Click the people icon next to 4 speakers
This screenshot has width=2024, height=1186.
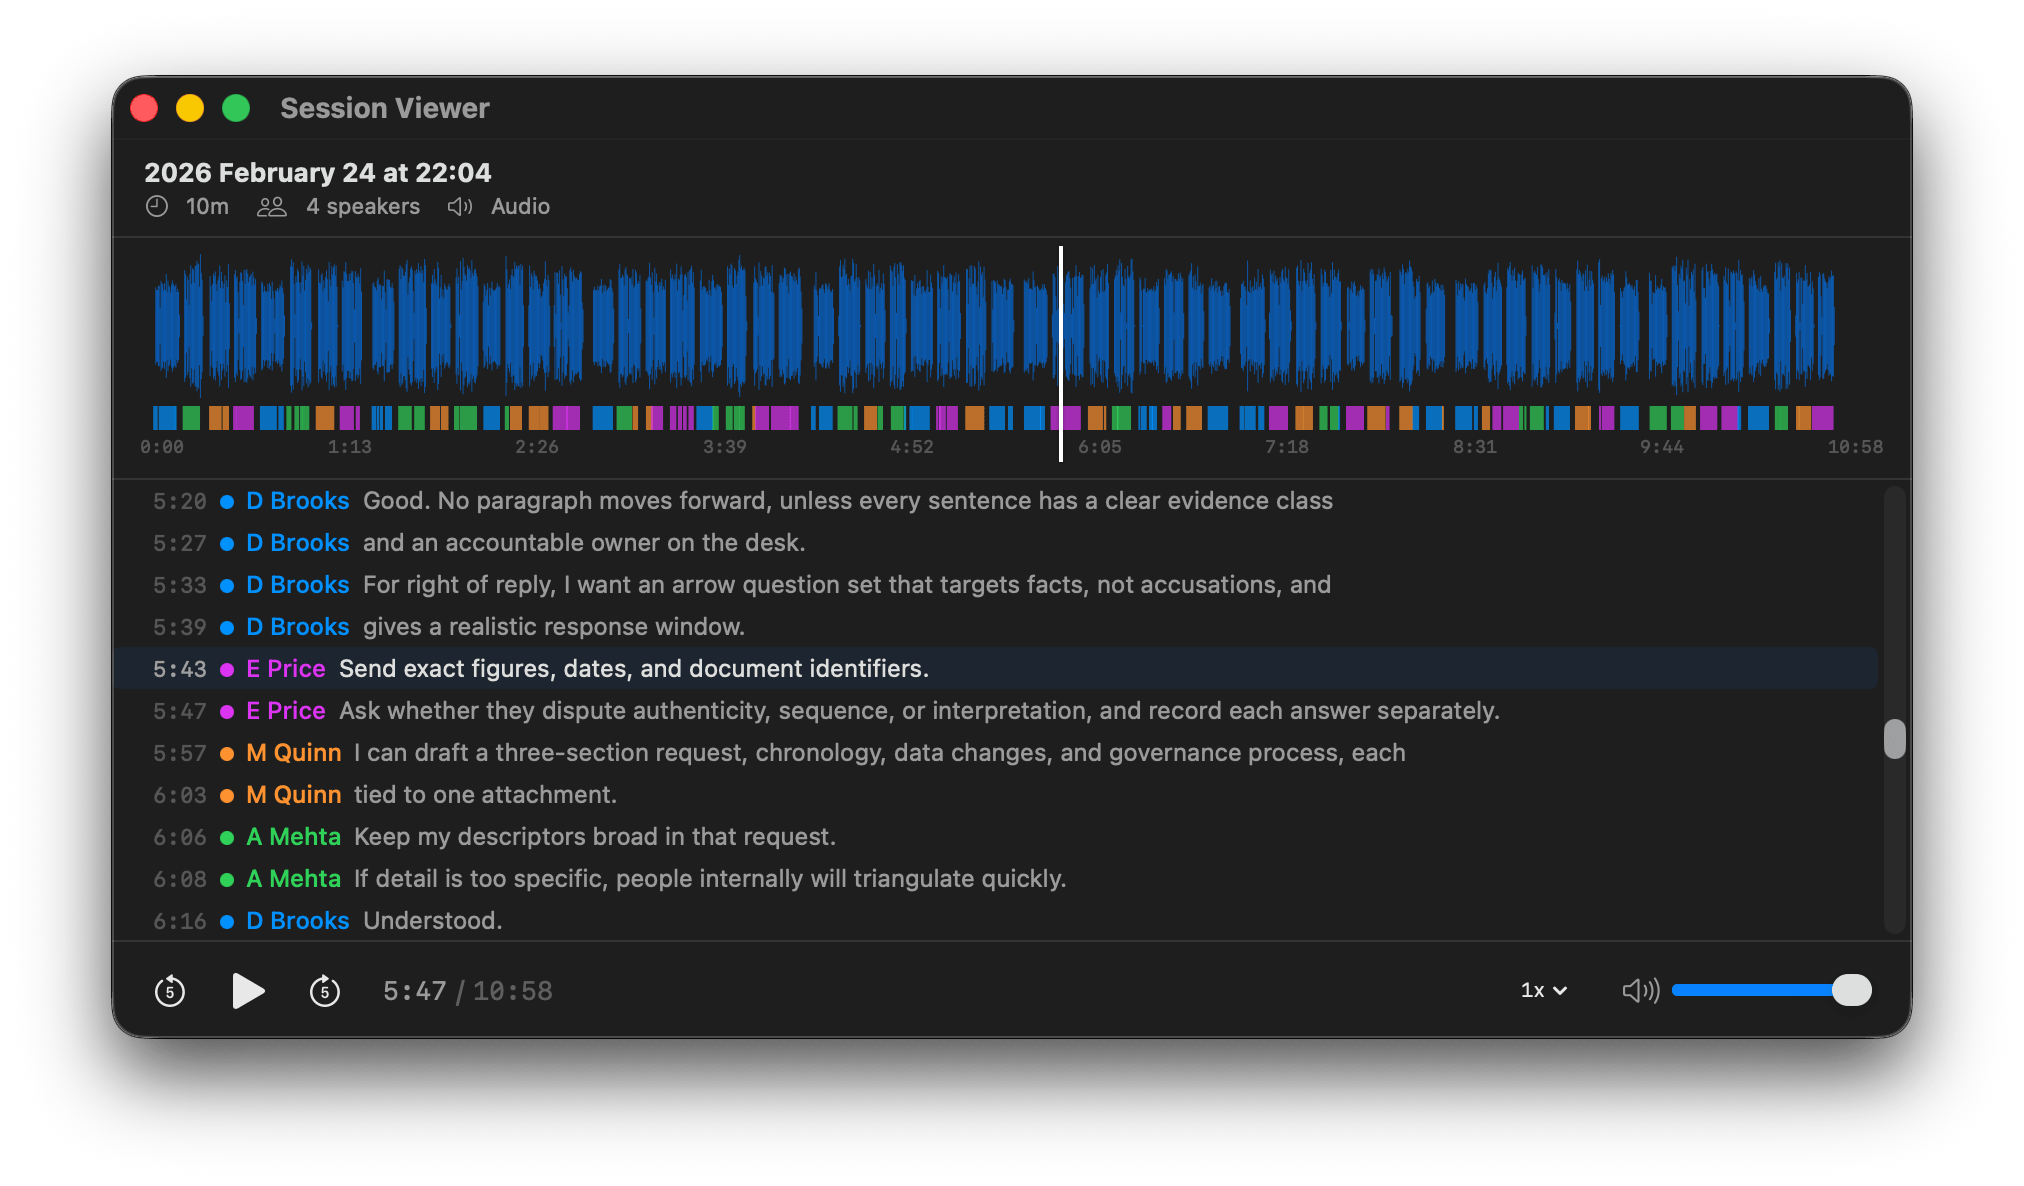click(x=271, y=206)
